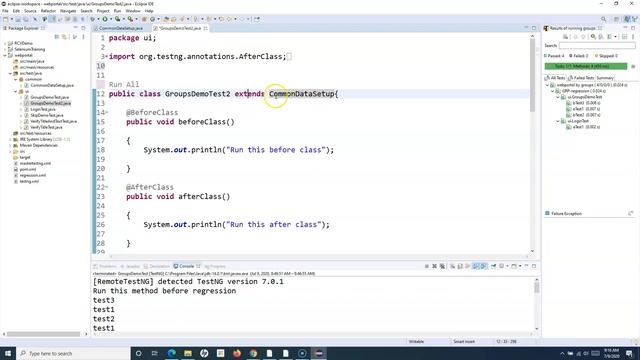This screenshot has width=640, height=360.
Task: Open the Run menu
Action: pyautogui.click(x=117, y=11)
